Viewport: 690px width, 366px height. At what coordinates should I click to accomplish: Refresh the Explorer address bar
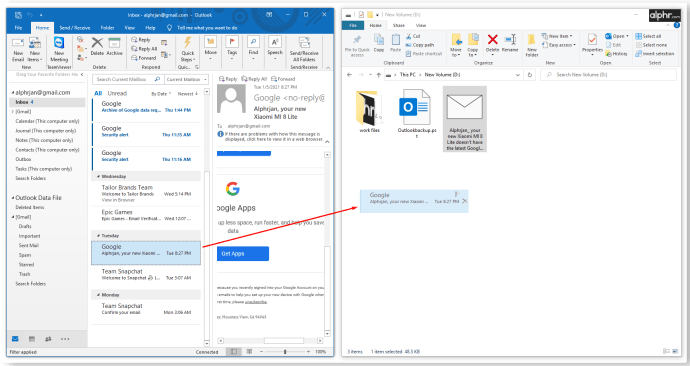tap(530, 75)
